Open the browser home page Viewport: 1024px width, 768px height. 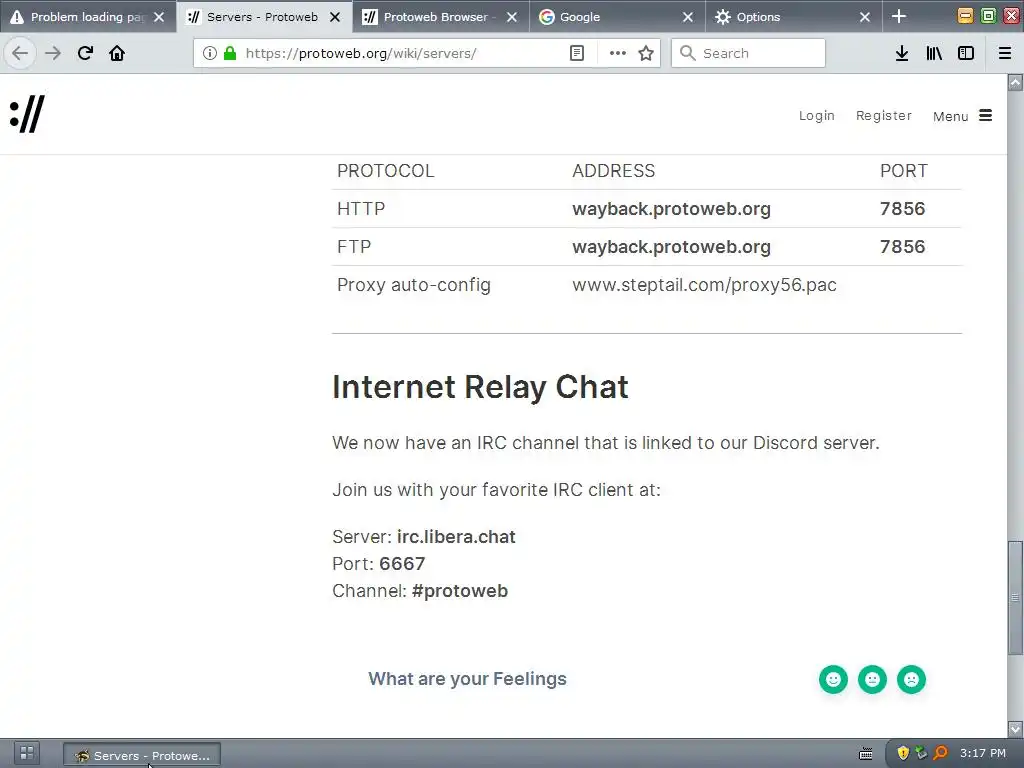[117, 53]
